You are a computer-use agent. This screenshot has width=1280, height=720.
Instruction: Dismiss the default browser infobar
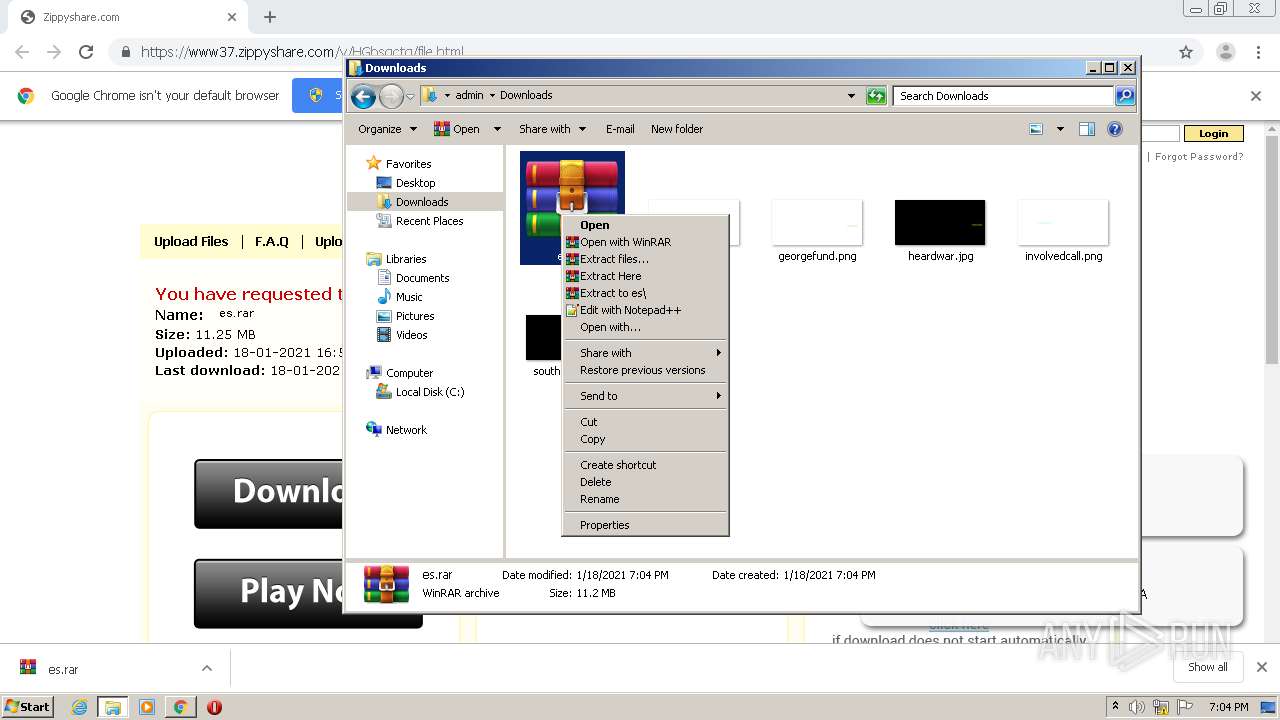click(1256, 96)
